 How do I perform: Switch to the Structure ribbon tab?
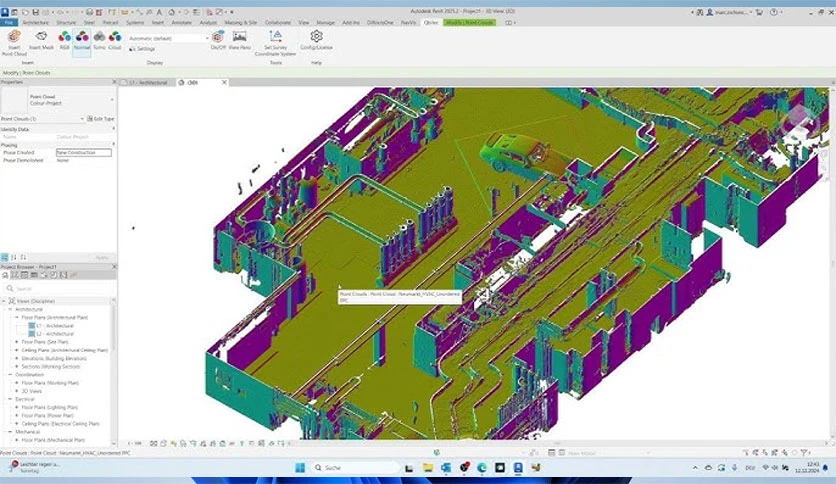[66, 22]
